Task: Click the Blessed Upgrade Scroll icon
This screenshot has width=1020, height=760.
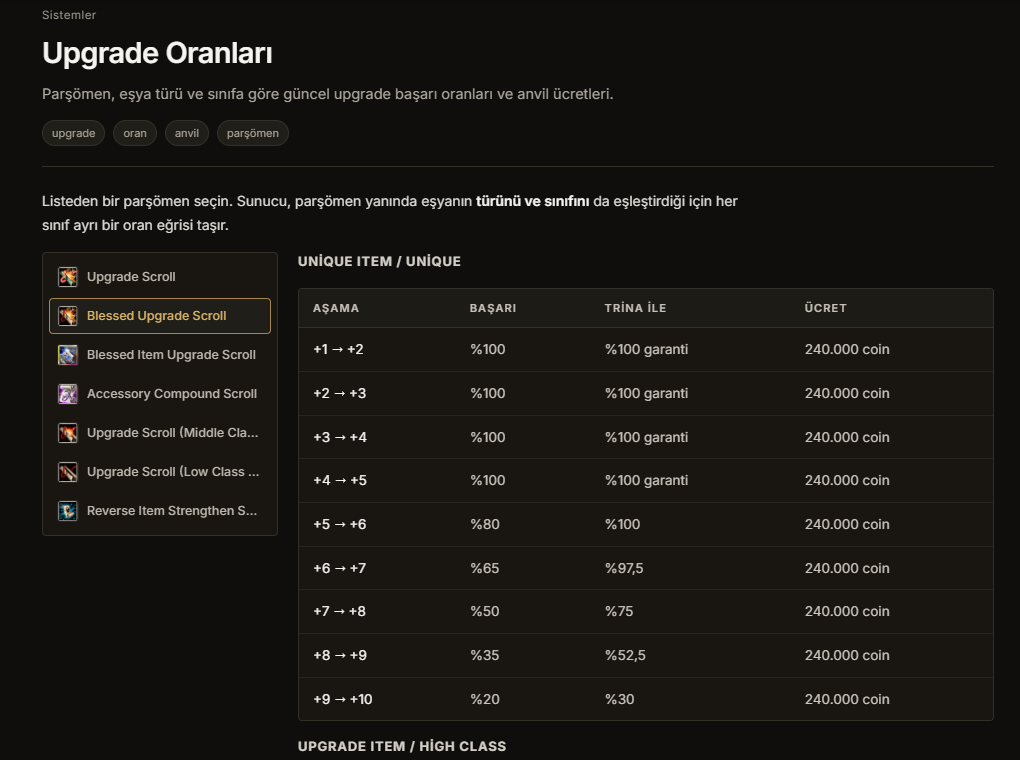Action: (x=68, y=316)
